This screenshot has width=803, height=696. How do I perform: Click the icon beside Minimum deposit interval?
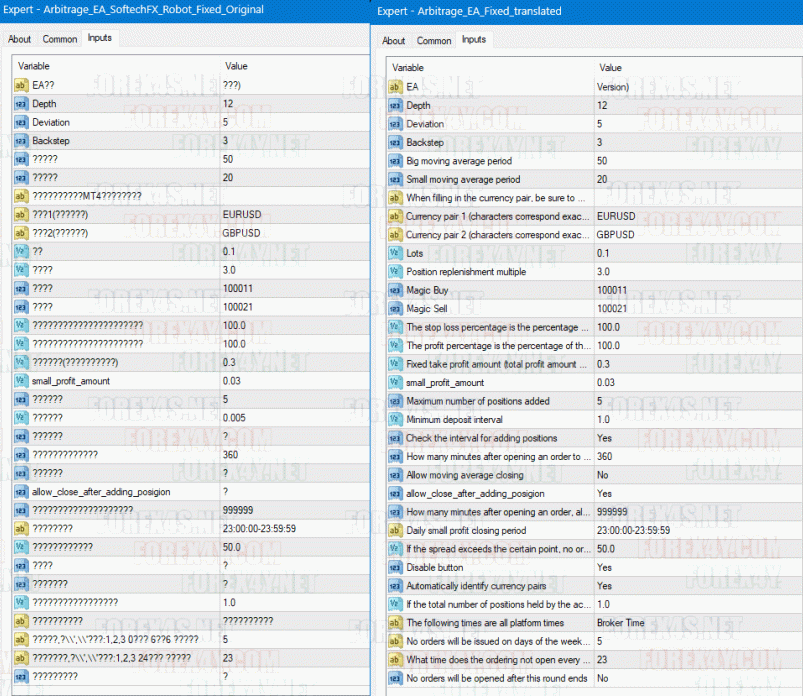pos(395,420)
